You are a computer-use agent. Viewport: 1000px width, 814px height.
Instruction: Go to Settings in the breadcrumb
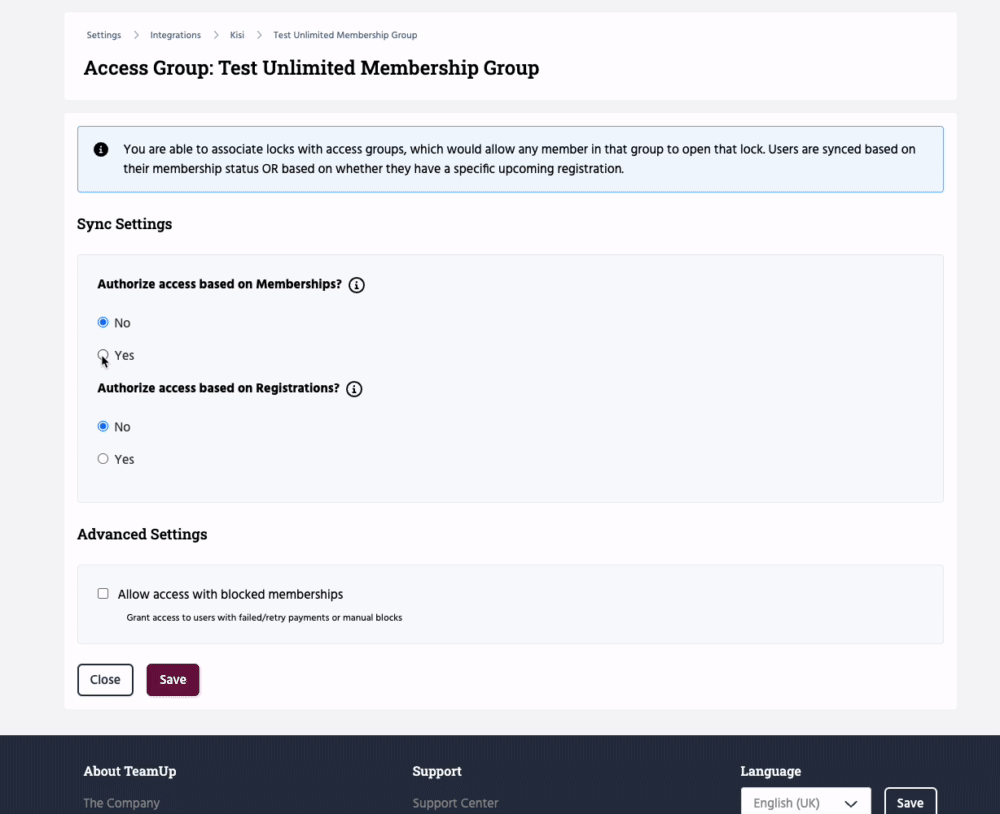tap(104, 35)
